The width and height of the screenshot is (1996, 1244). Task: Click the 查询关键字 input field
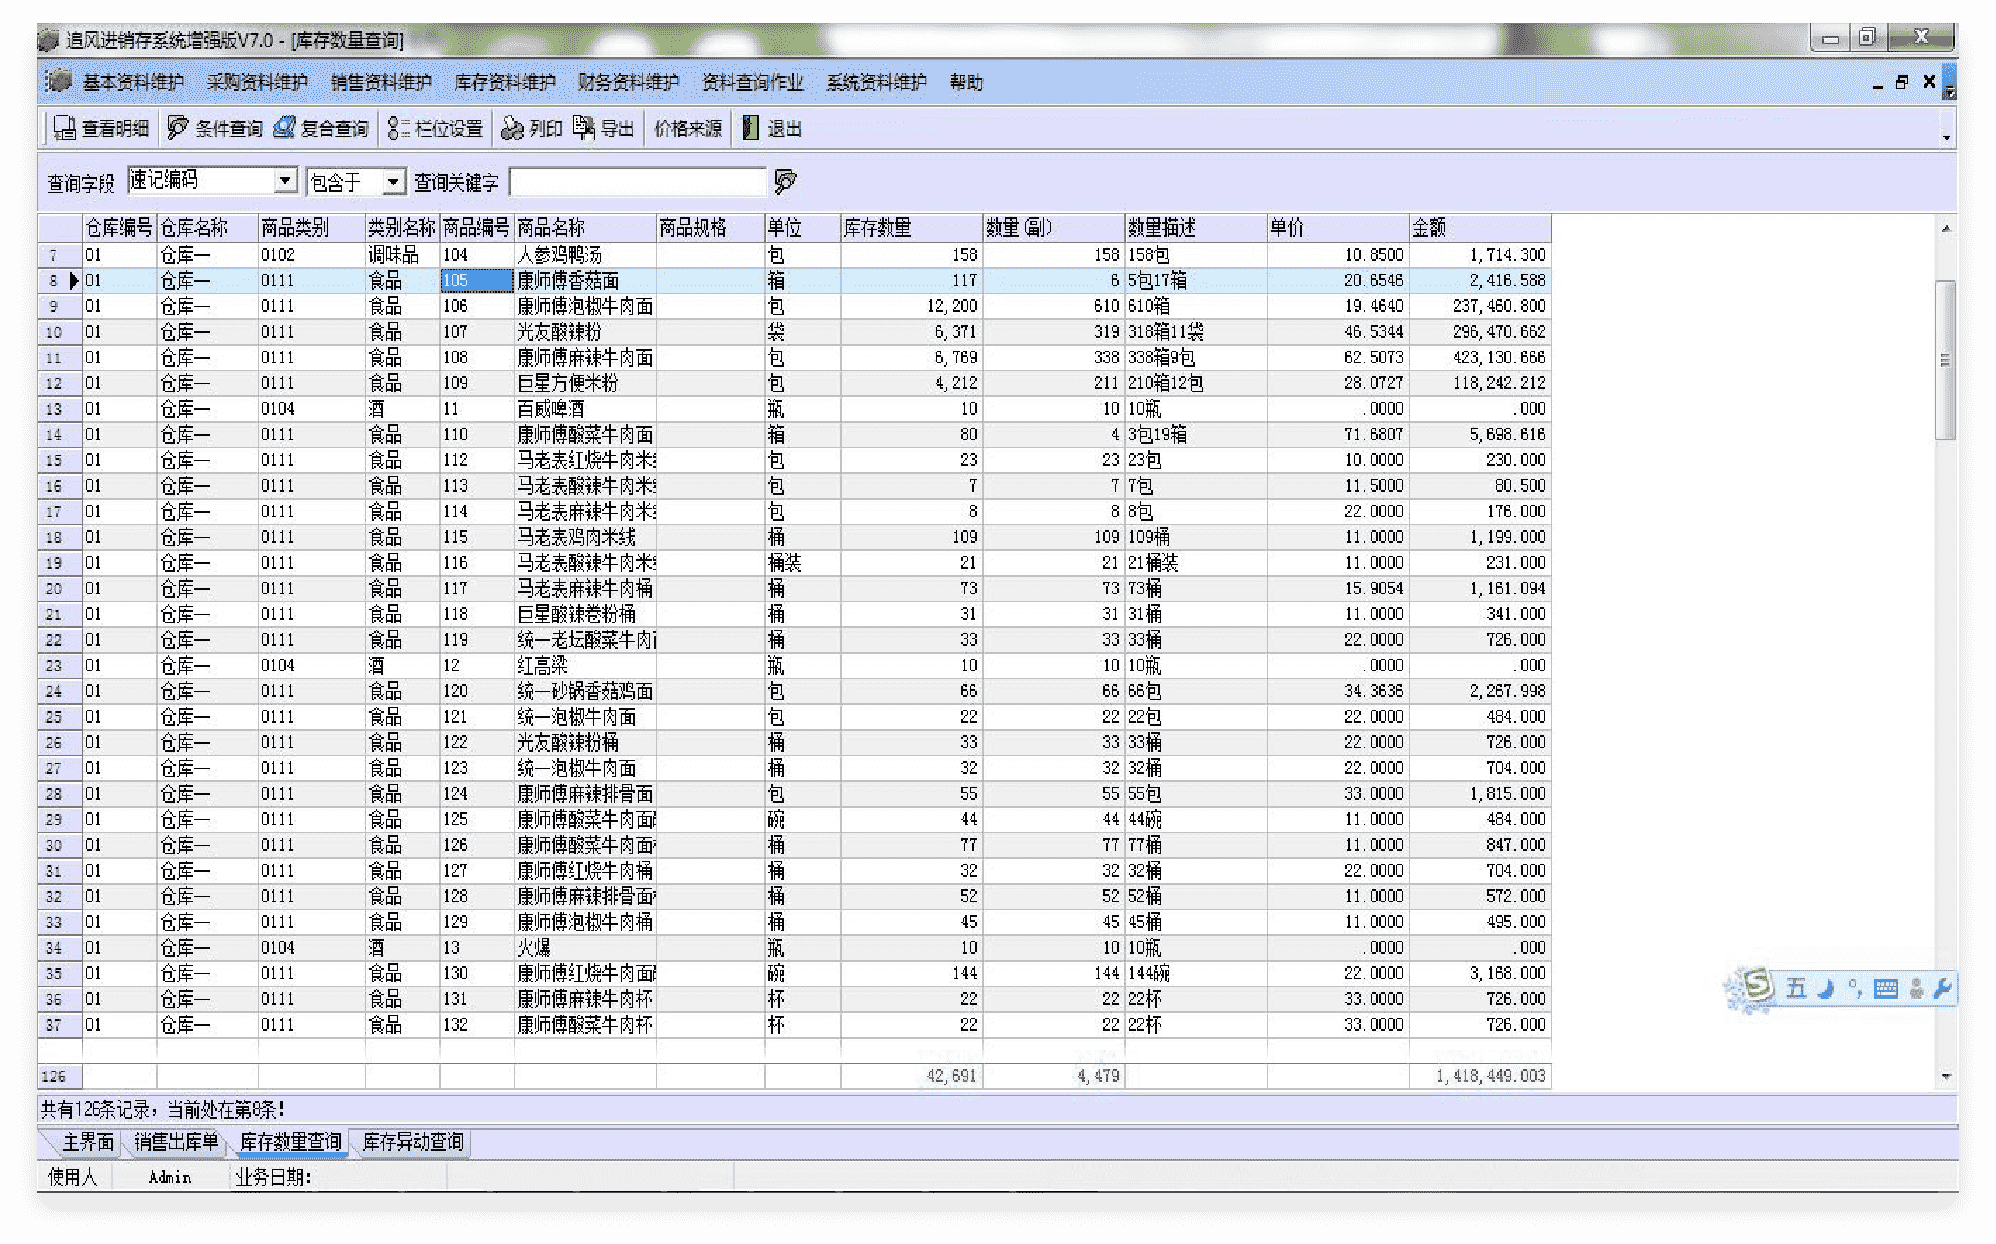637,182
